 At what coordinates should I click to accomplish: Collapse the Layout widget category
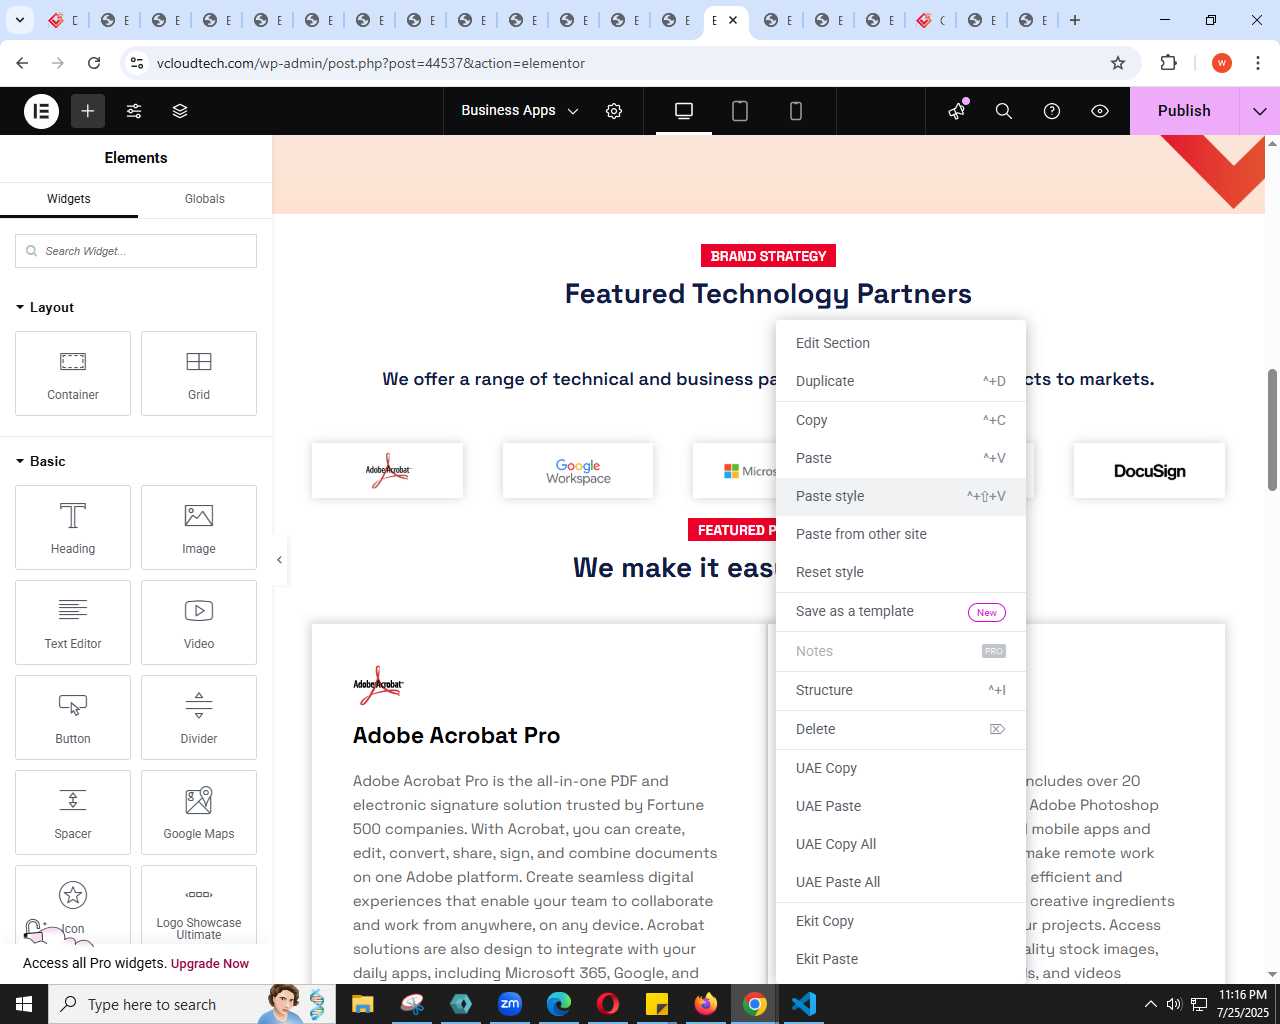(45, 307)
